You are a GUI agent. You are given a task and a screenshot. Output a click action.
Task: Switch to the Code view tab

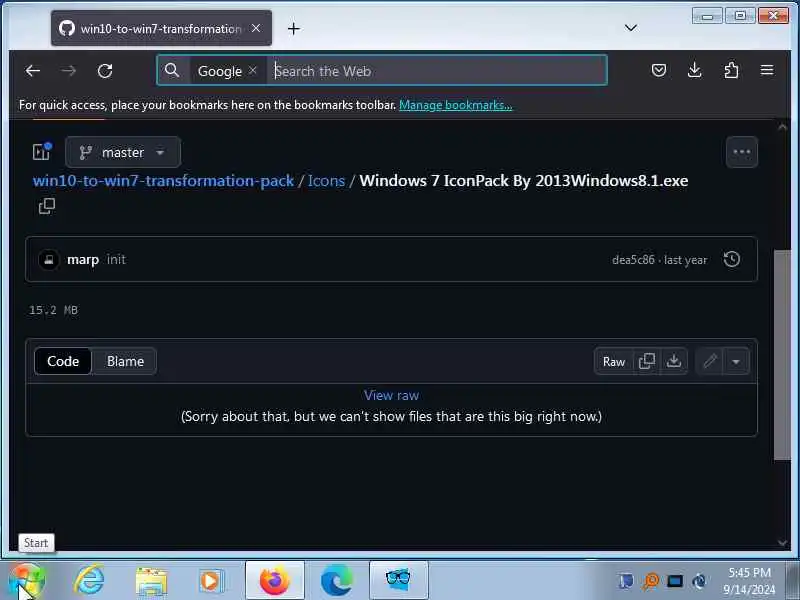coord(63,361)
